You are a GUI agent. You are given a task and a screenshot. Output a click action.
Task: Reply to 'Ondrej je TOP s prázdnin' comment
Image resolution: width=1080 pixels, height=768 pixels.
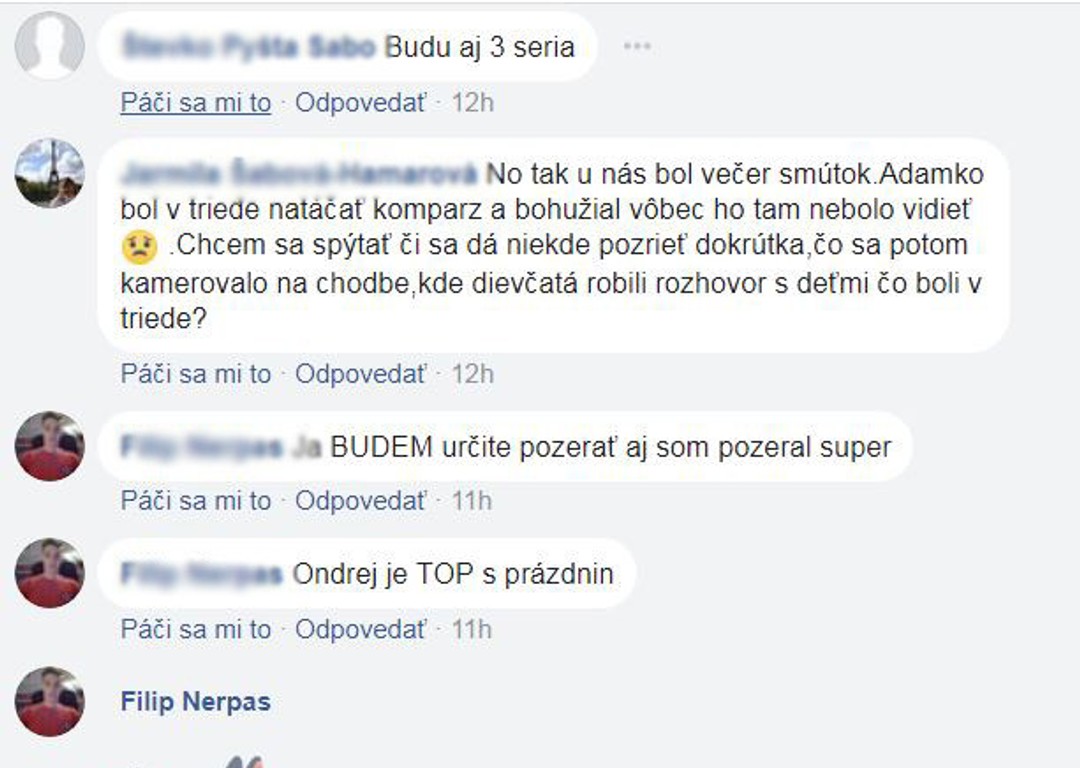[x=361, y=629]
